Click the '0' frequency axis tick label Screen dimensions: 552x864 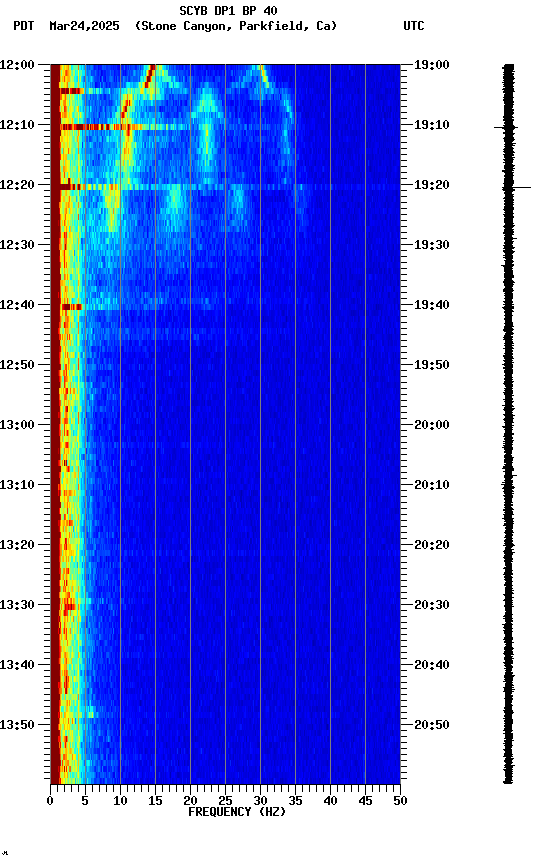coord(50,801)
